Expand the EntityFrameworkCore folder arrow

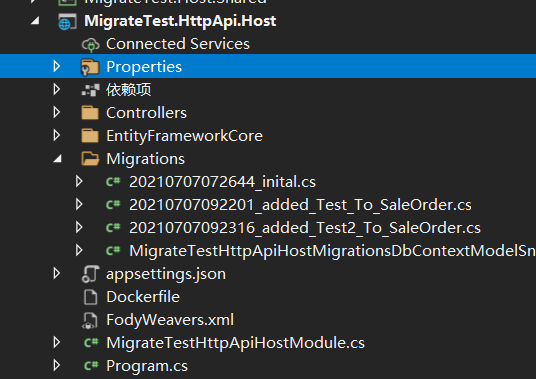(57, 136)
